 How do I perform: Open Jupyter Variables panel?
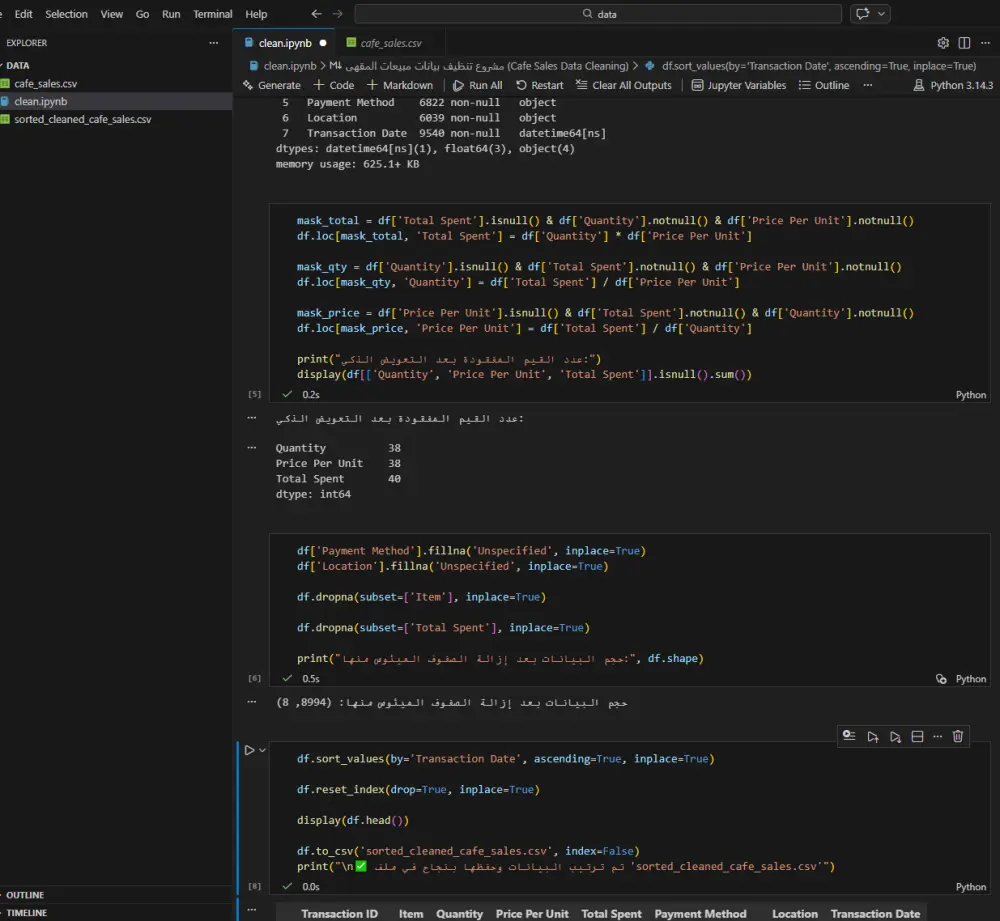[739, 85]
